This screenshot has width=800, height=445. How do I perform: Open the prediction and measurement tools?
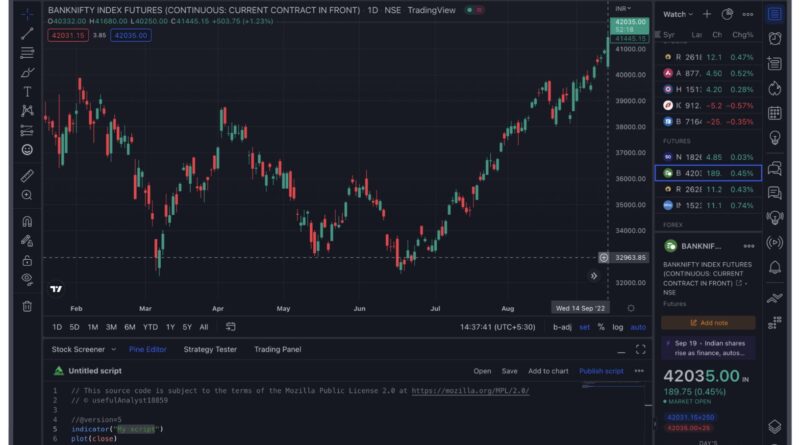[27, 131]
